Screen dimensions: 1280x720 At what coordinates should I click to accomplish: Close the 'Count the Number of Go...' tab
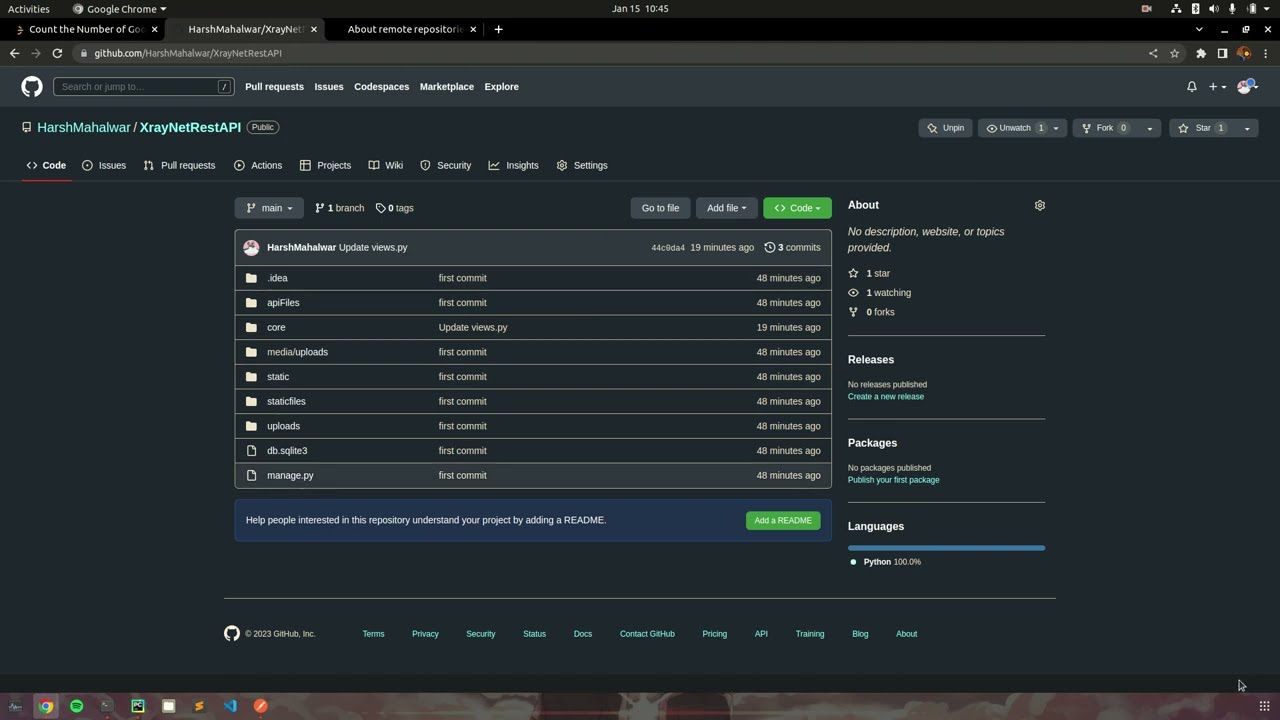[x=154, y=29]
